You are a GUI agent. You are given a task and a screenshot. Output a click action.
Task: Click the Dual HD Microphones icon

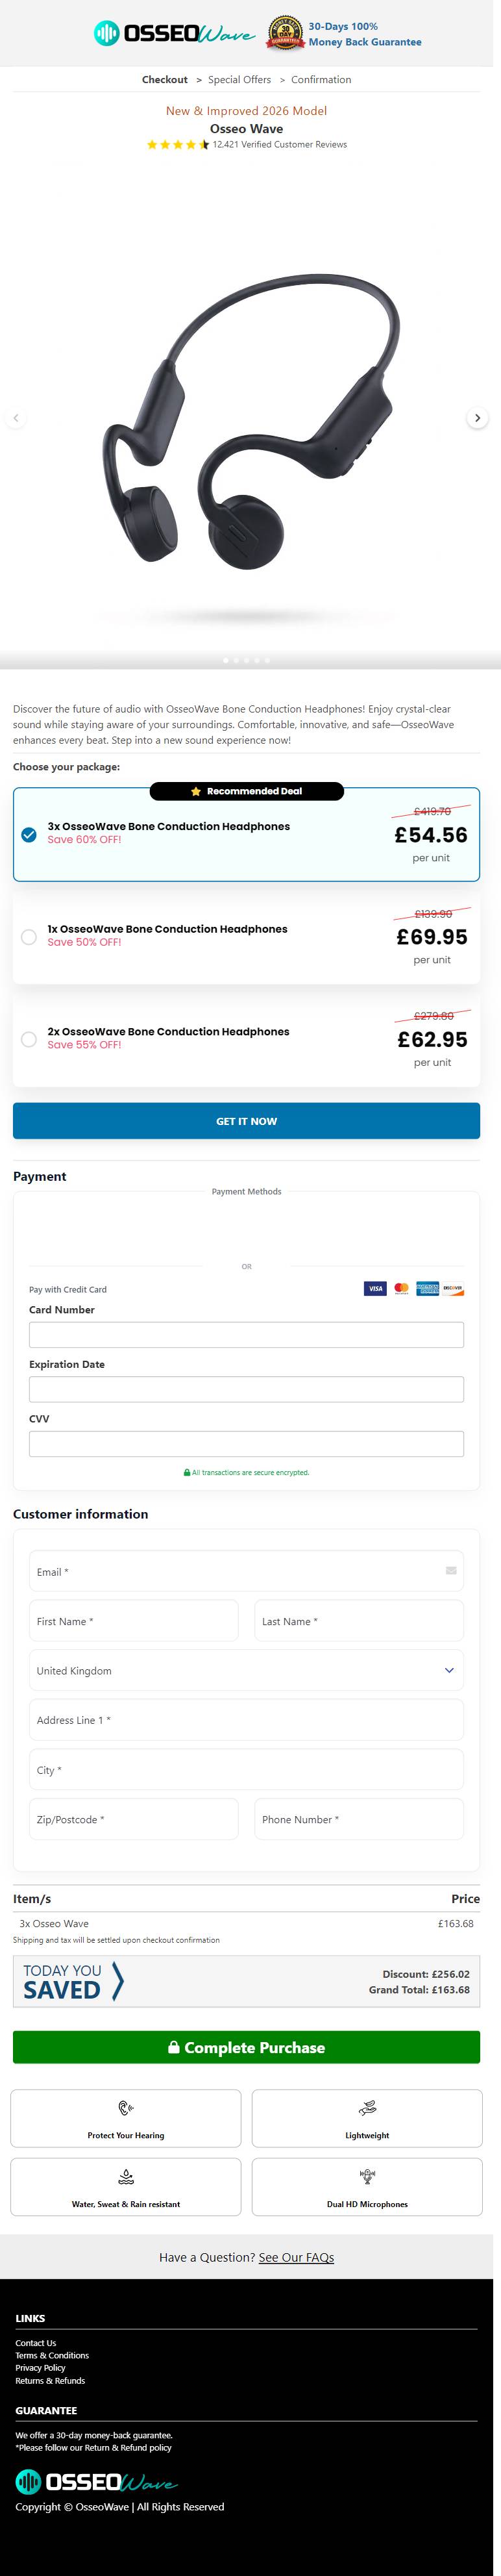(x=367, y=2177)
